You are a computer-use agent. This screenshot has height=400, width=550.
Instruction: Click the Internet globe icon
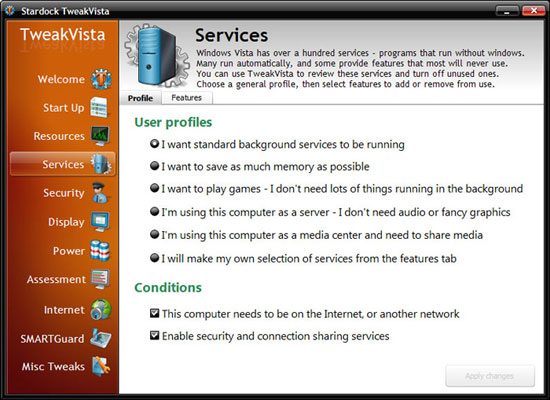click(x=101, y=309)
